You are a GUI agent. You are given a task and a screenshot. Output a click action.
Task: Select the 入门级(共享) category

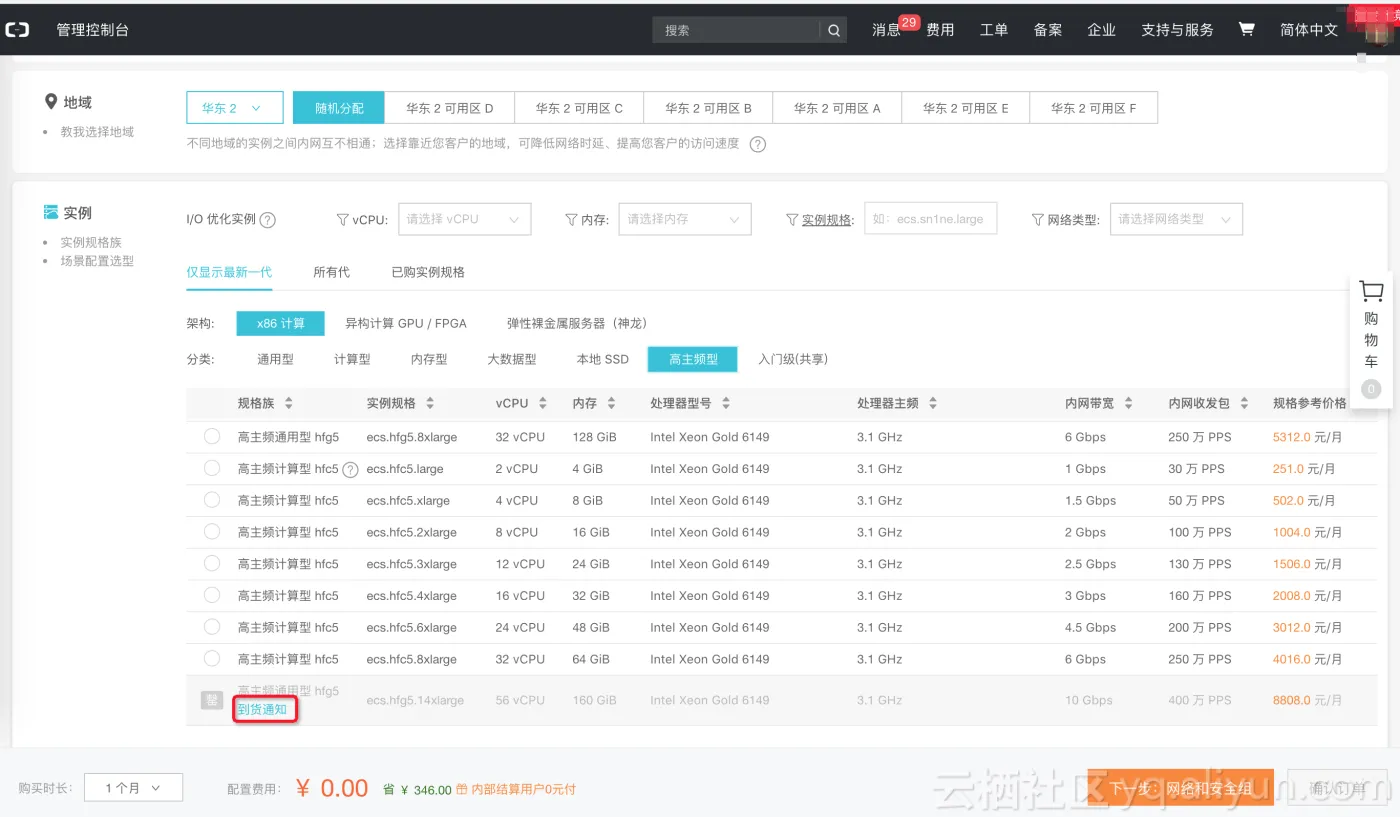coord(793,359)
